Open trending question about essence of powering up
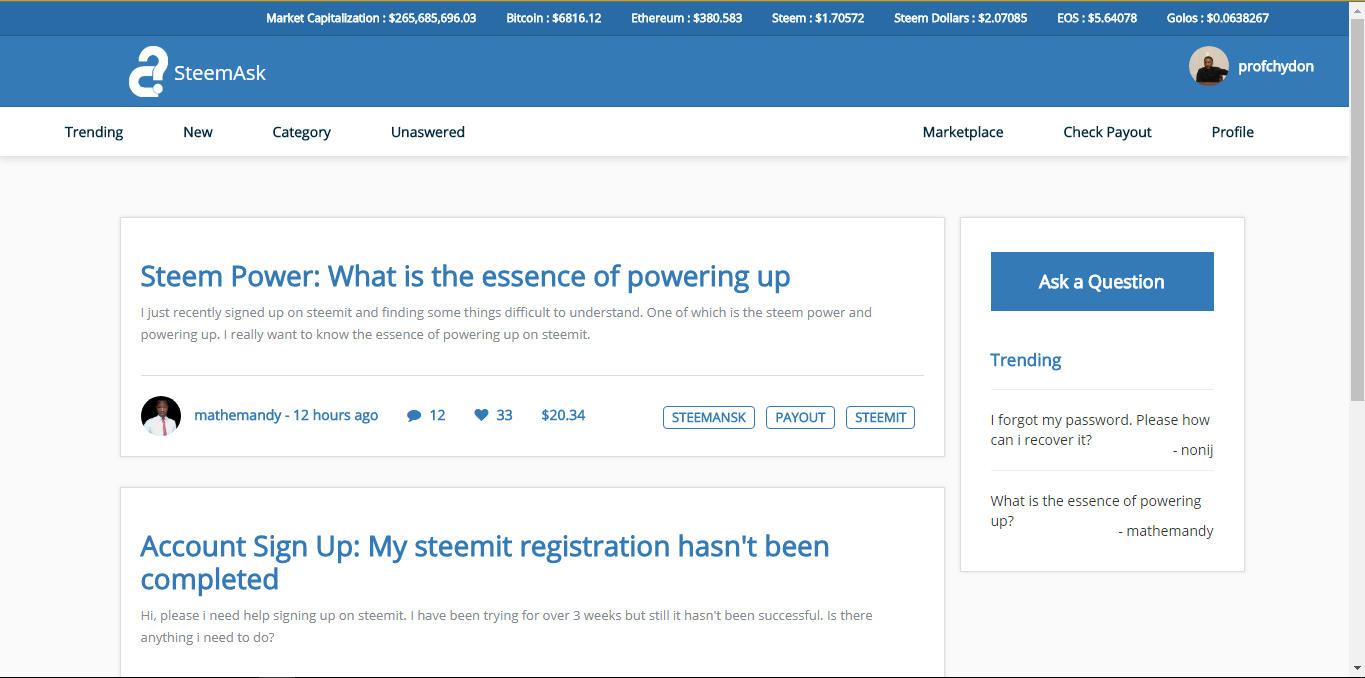 (1096, 511)
